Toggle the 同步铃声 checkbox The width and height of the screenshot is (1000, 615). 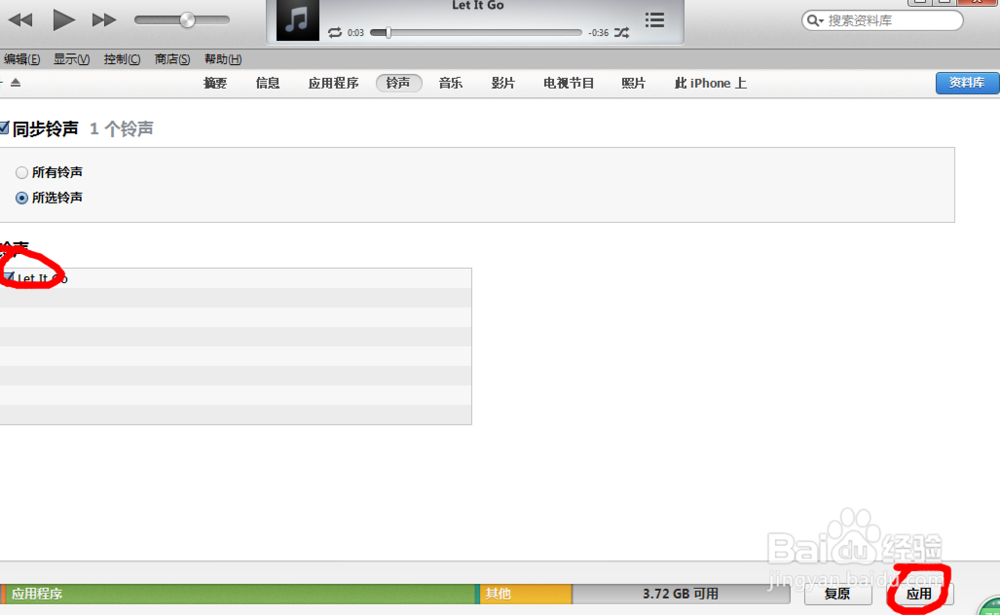point(4,128)
